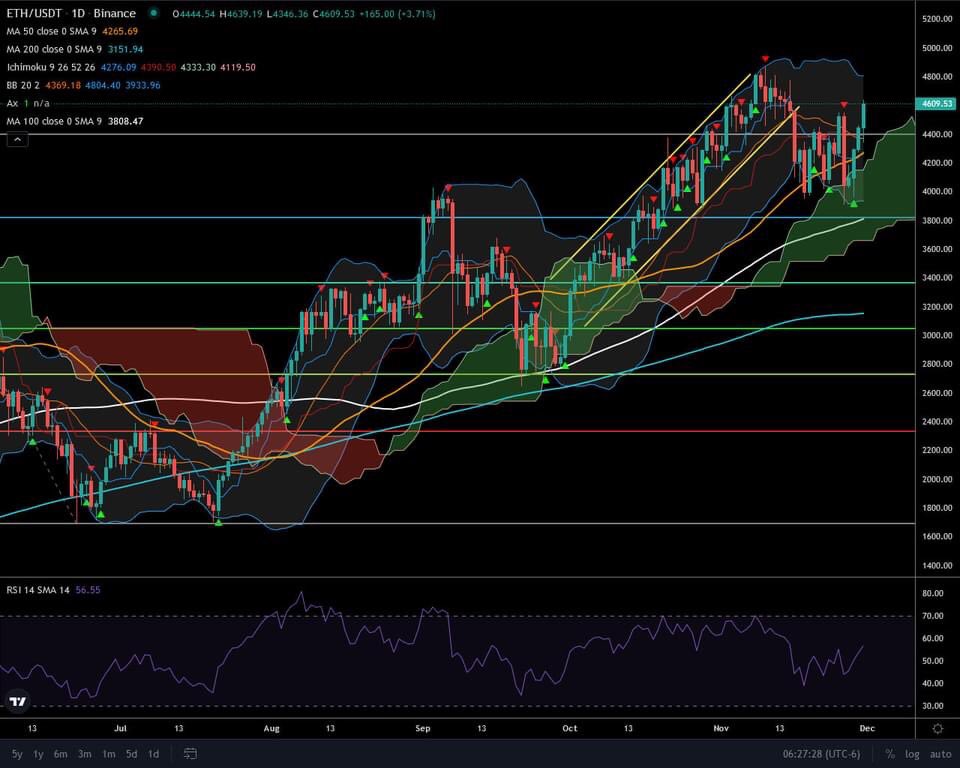This screenshot has width=960, height=768.
Task: Toggle percent scale with the % button
Action: (x=890, y=754)
